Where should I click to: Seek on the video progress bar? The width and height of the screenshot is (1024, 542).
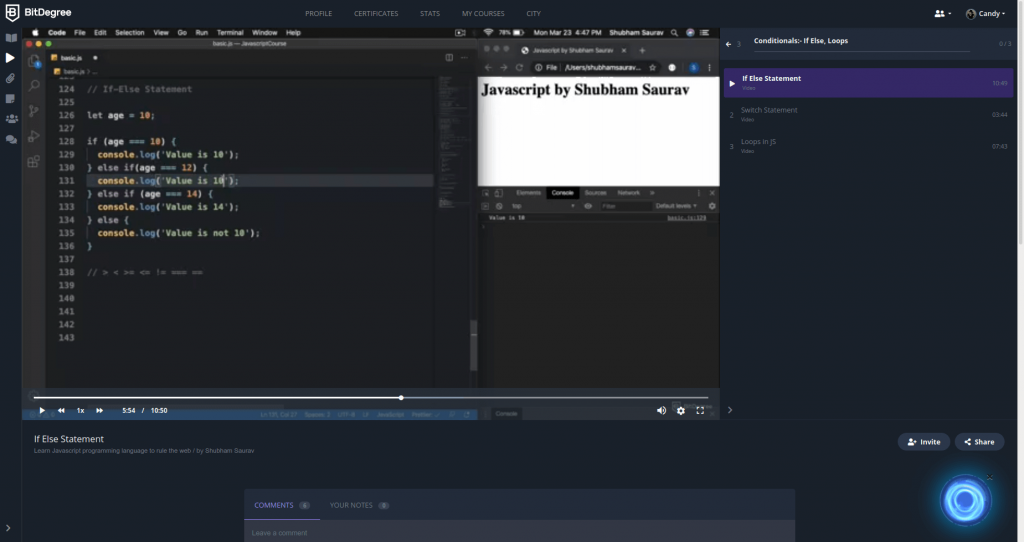371,397
